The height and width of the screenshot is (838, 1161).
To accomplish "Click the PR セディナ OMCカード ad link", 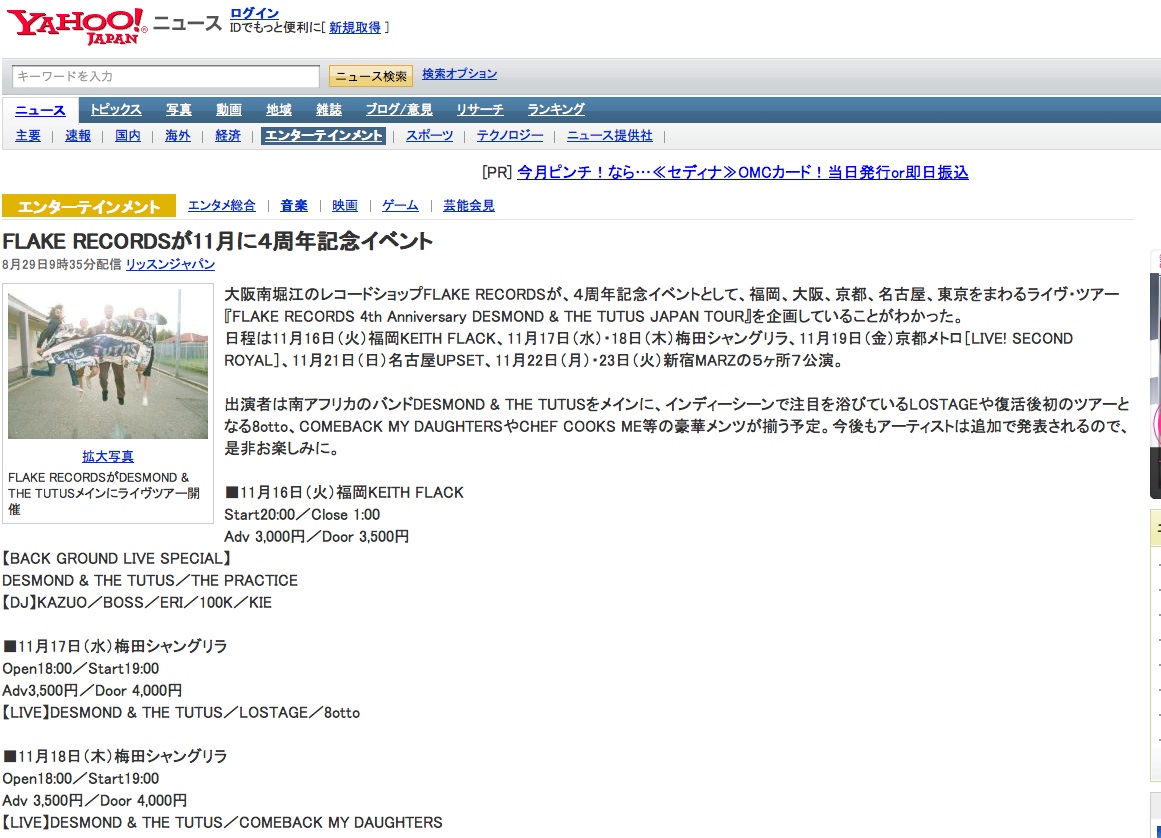I will [x=743, y=172].
